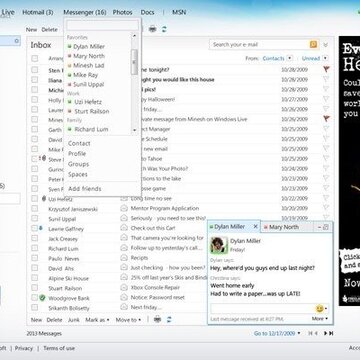Click blue down-arrow icon on Lawrie Gaffney message
The height and width of the screenshot is (360, 360).
click(41, 228)
